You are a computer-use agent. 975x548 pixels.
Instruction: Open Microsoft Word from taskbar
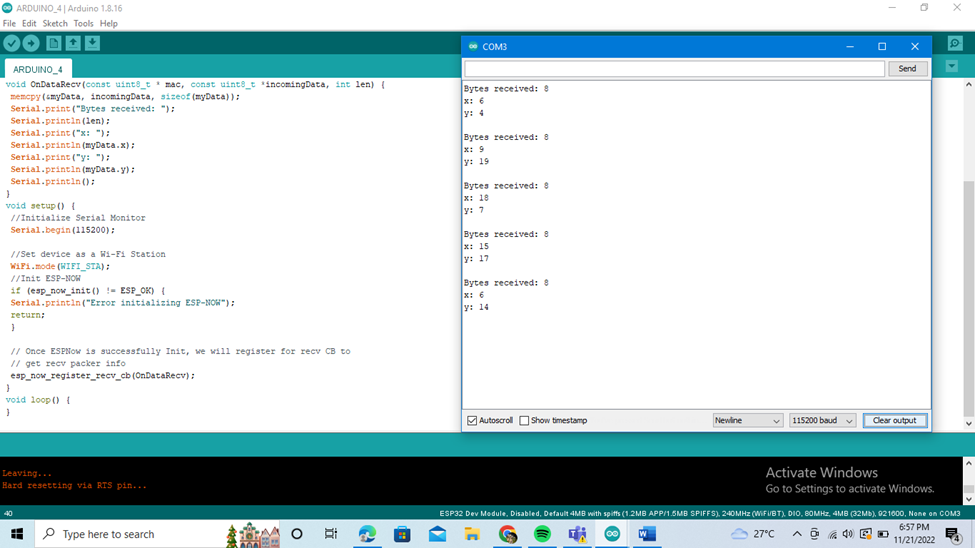(647, 534)
